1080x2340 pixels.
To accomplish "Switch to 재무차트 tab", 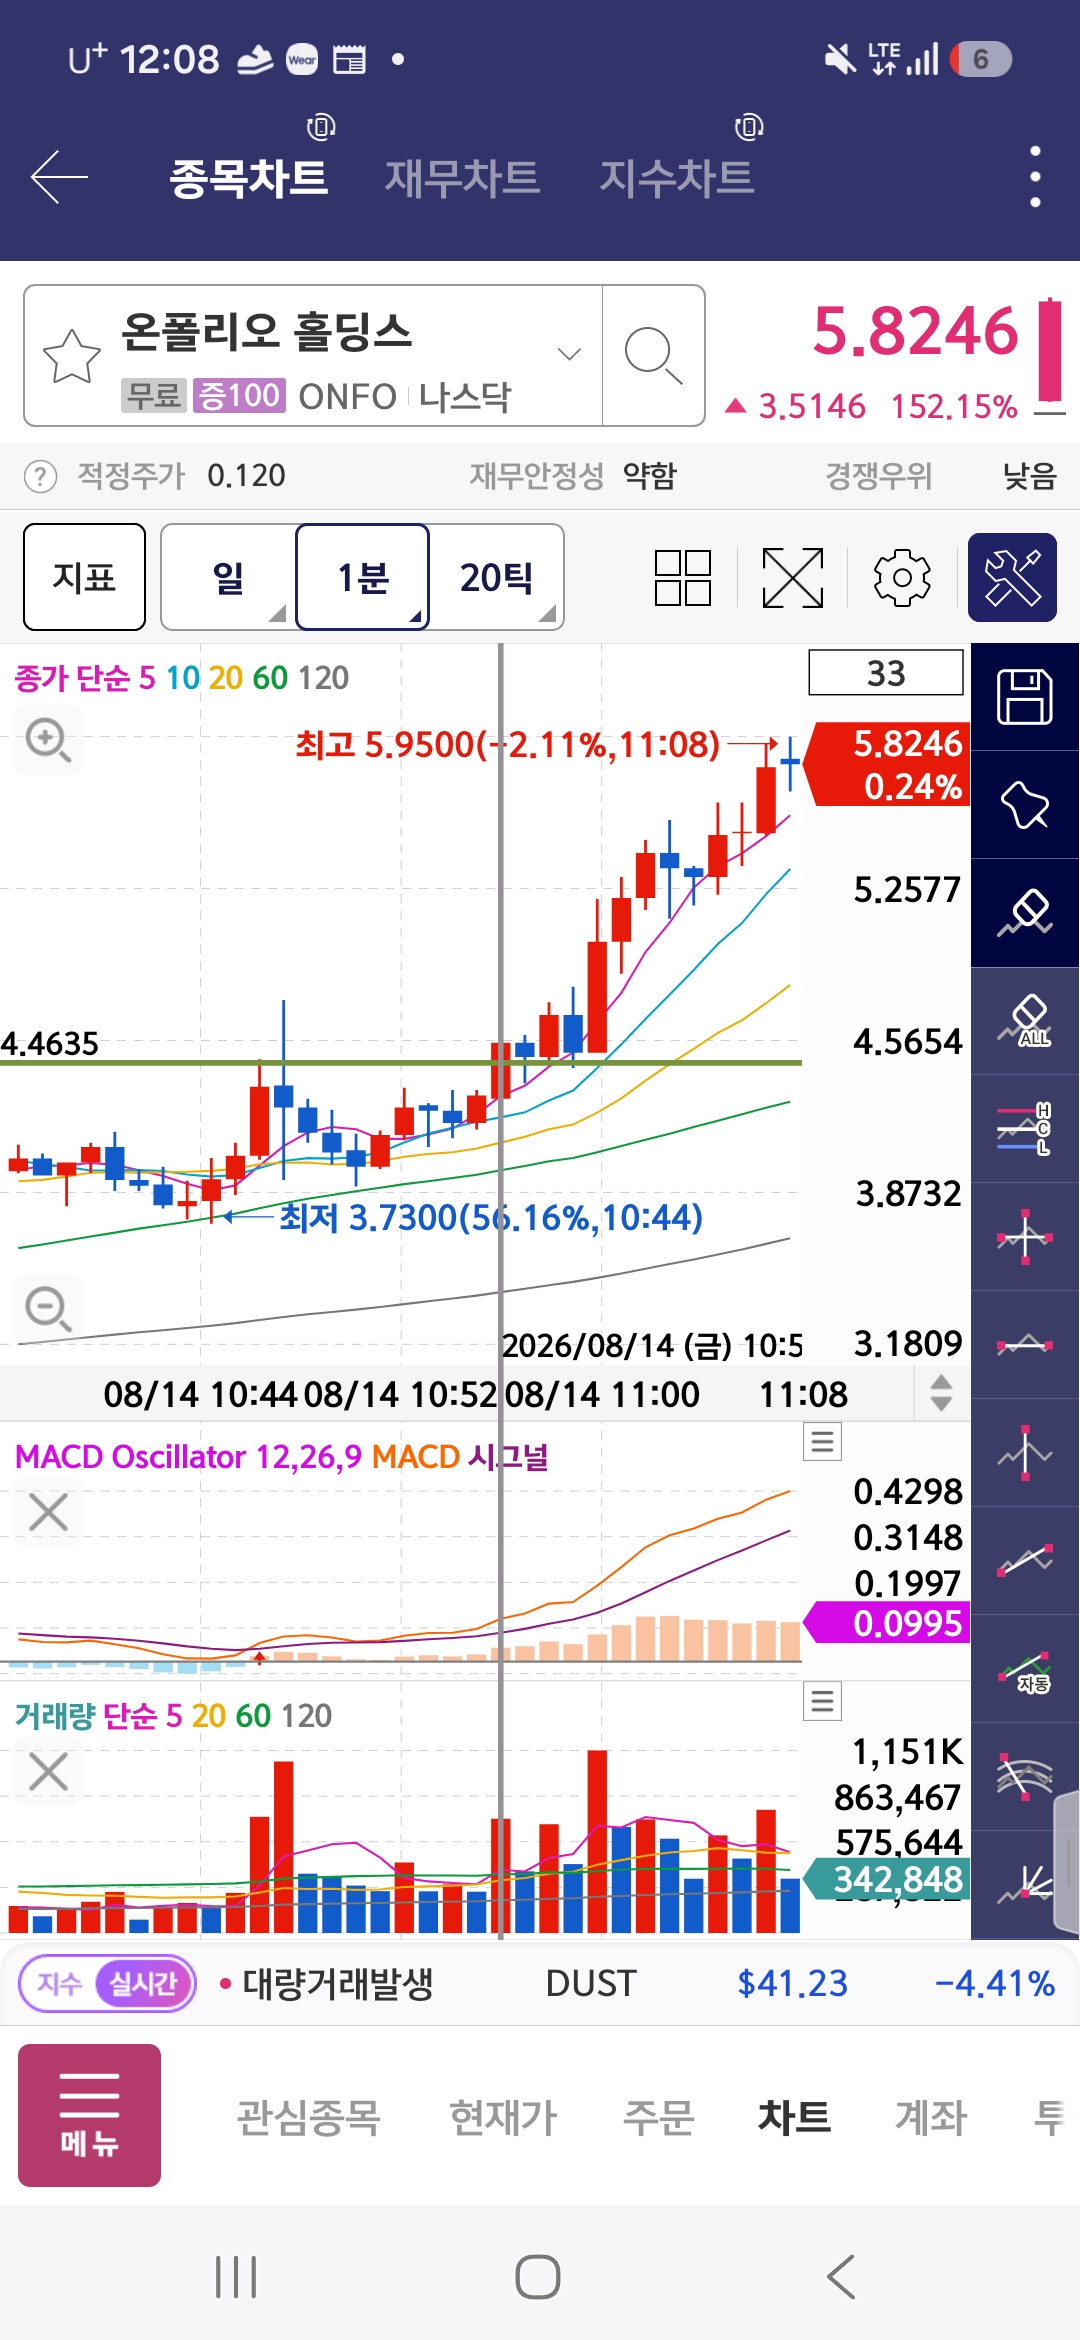I will click(x=462, y=178).
